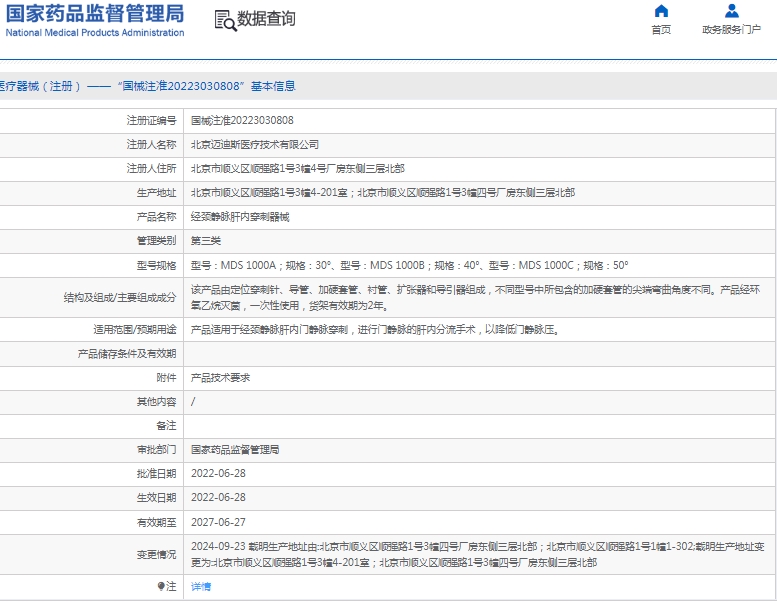Select the 生效日期 value 2022-06-28

click(218, 497)
